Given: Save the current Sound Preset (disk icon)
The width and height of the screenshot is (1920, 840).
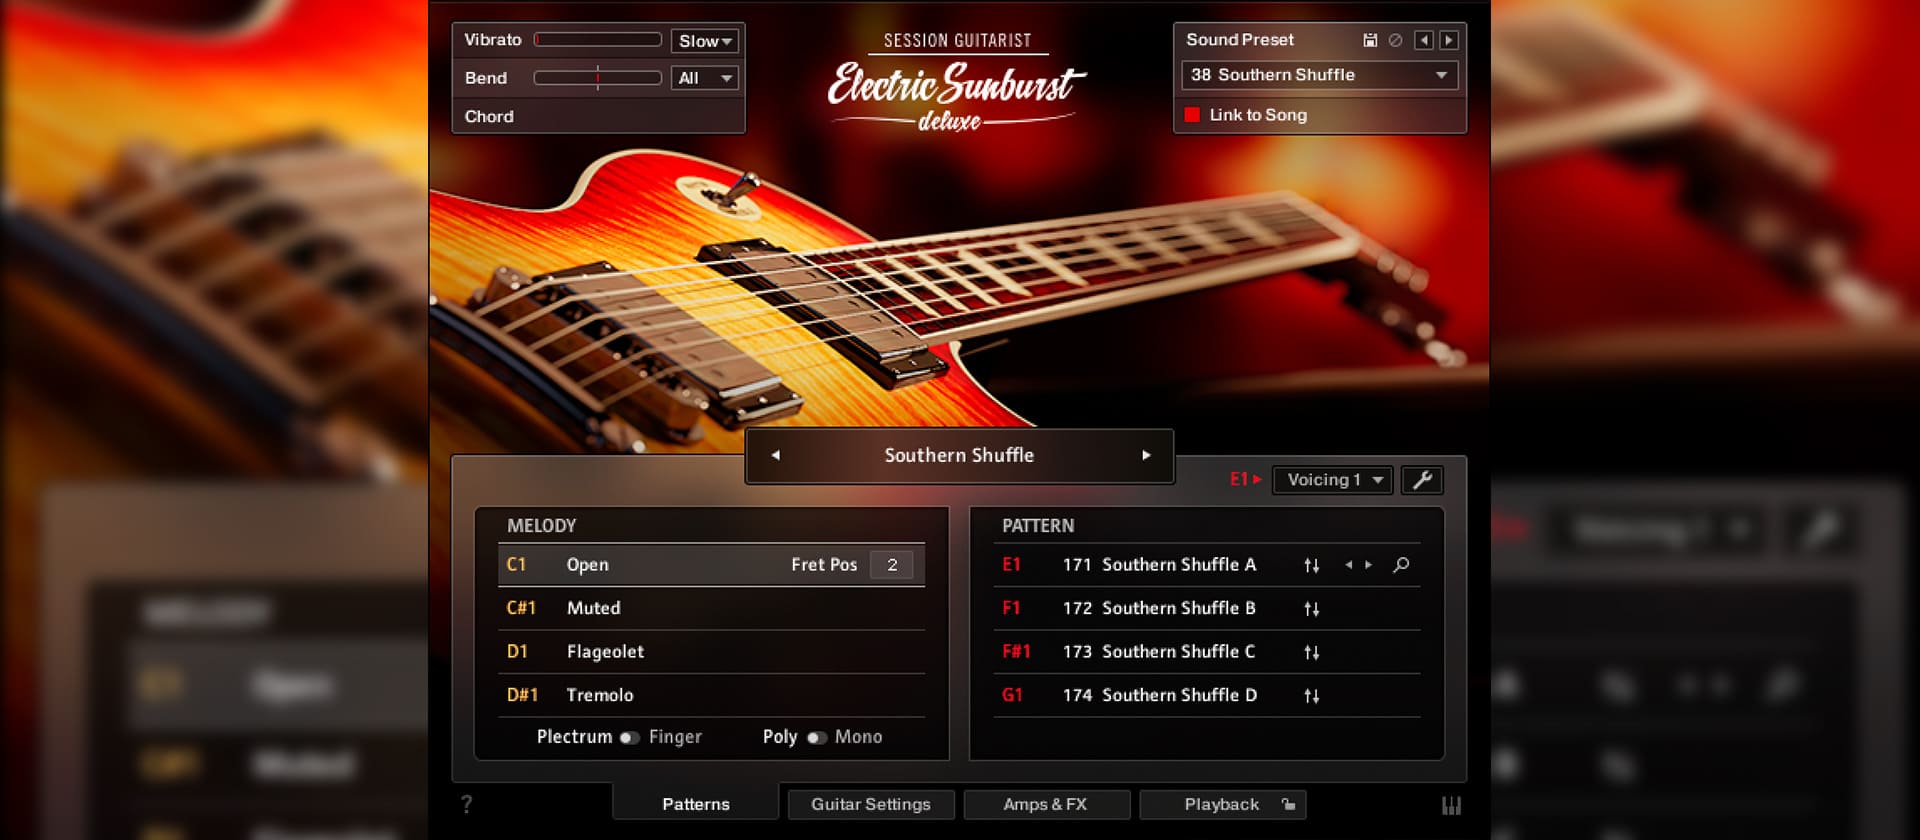Looking at the screenshot, I should click(x=1370, y=40).
